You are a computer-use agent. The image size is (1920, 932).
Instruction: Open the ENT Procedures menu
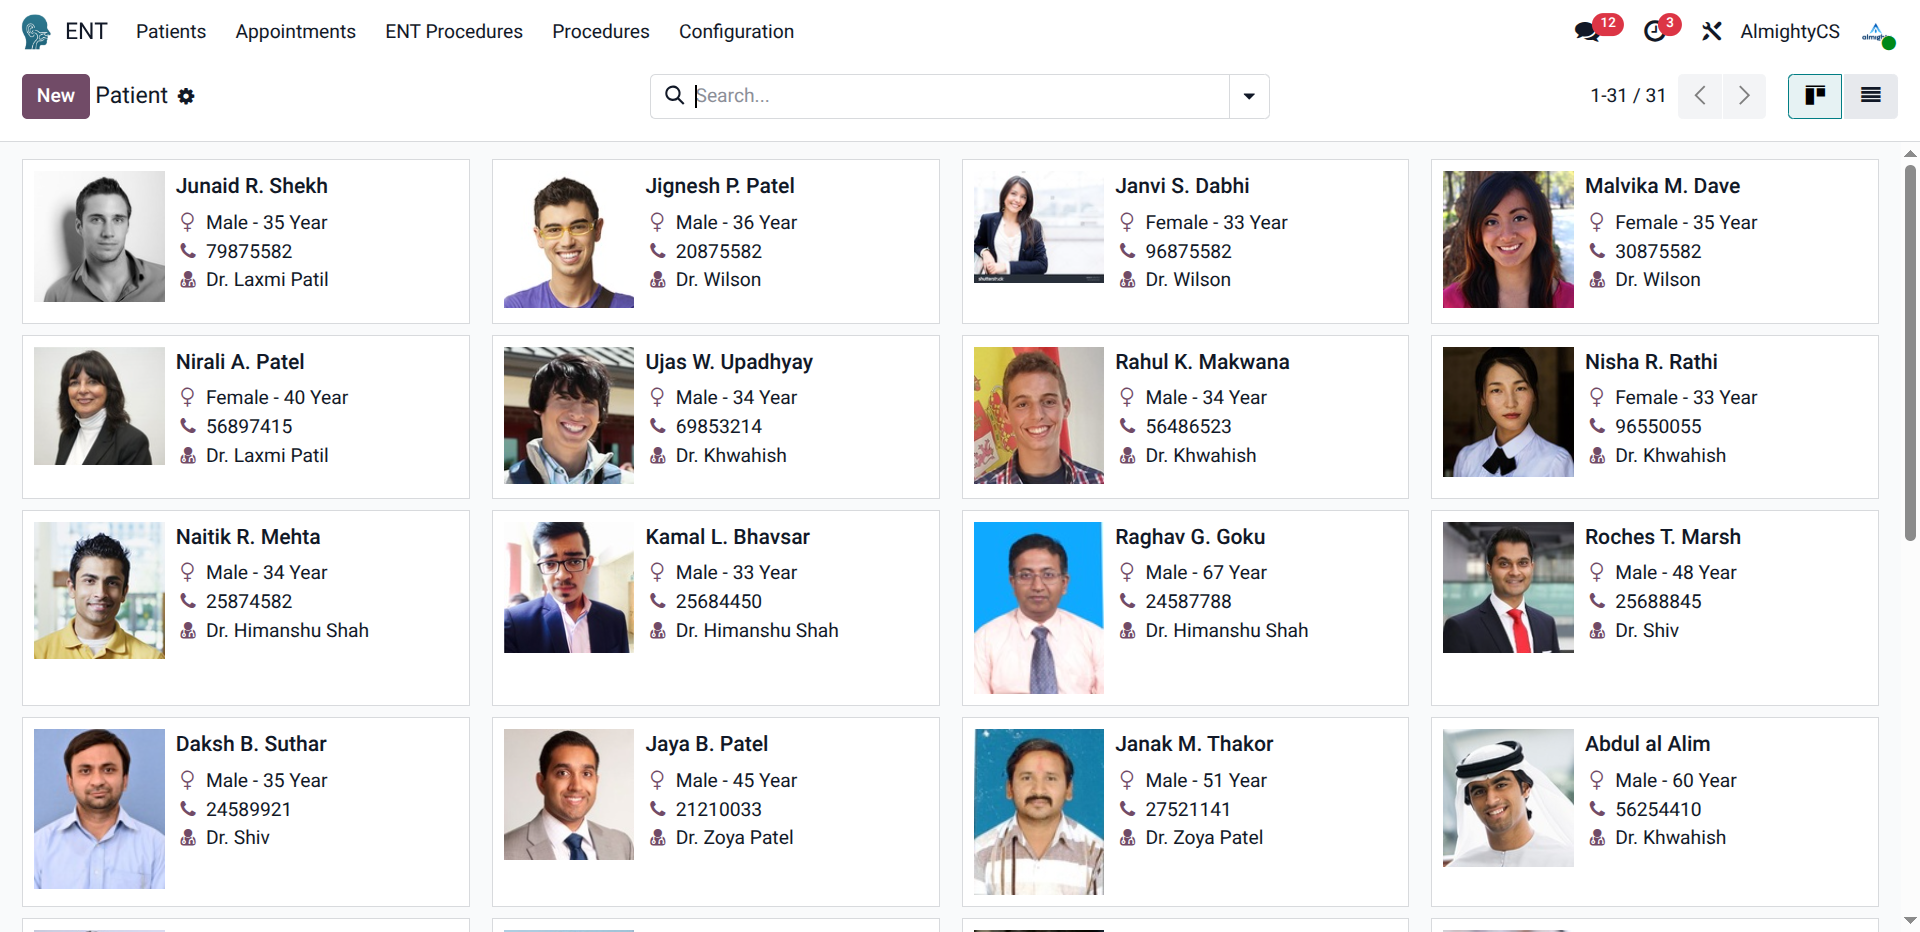pyautogui.click(x=454, y=32)
